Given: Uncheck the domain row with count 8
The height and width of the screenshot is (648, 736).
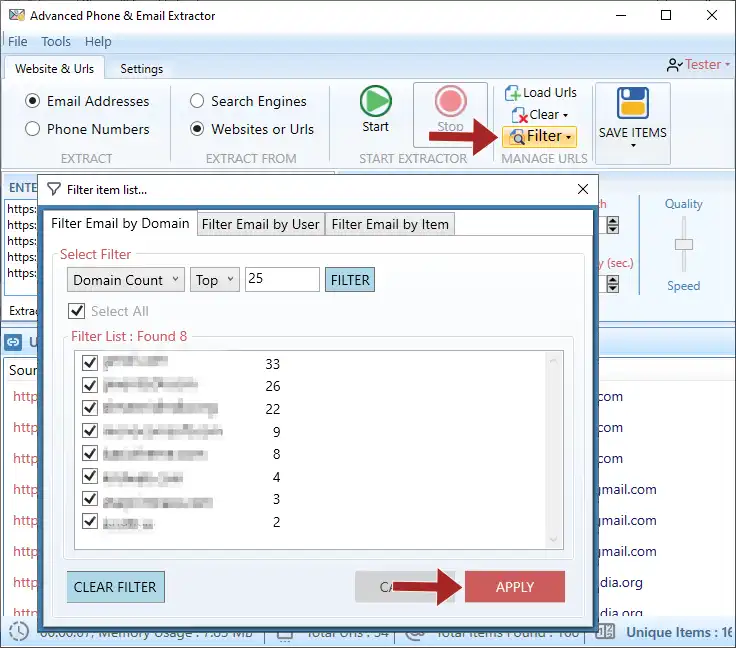Looking at the screenshot, I should point(90,453).
